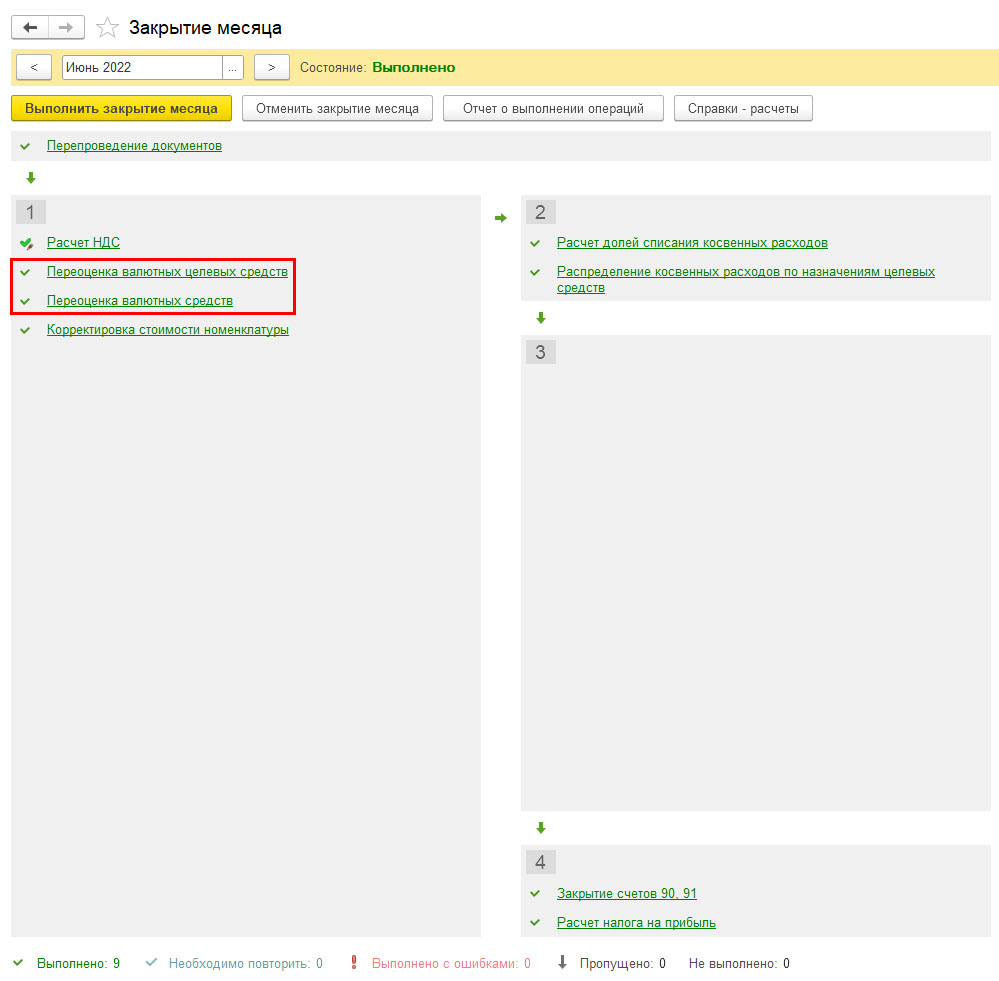The width and height of the screenshot is (999, 981).
Task: Go to previous month period
Action: (x=34, y=67)
